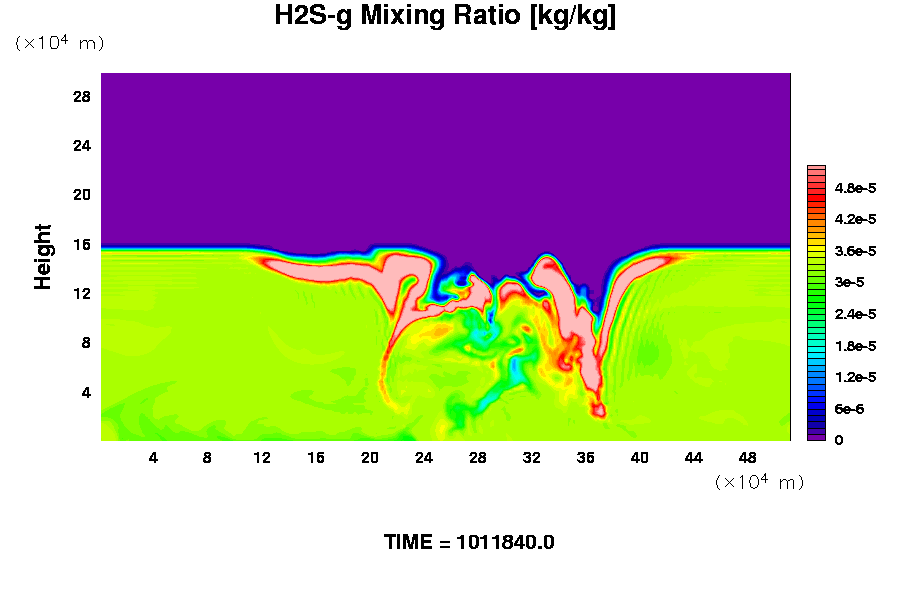The image size is (900, 600).
Task: Click the y-axis units label at top left
Action: (59, 43)
